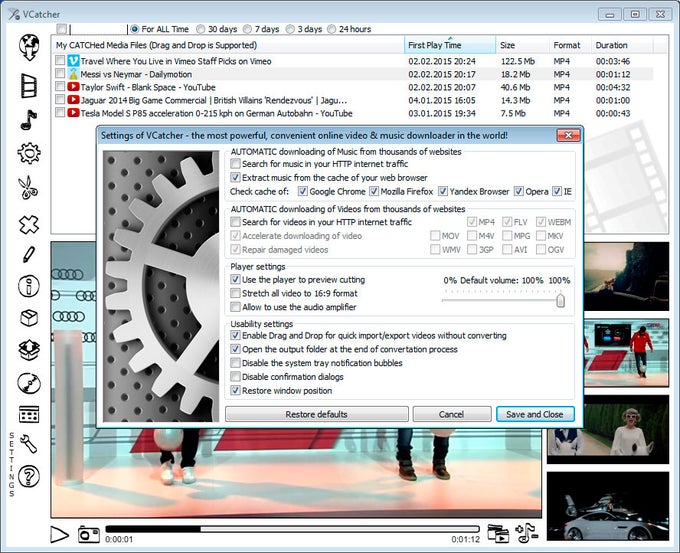Image resolution: width=680 pixels, height=553 pixels.
Task: Click the open box export icon
Action: click(29, 350)
